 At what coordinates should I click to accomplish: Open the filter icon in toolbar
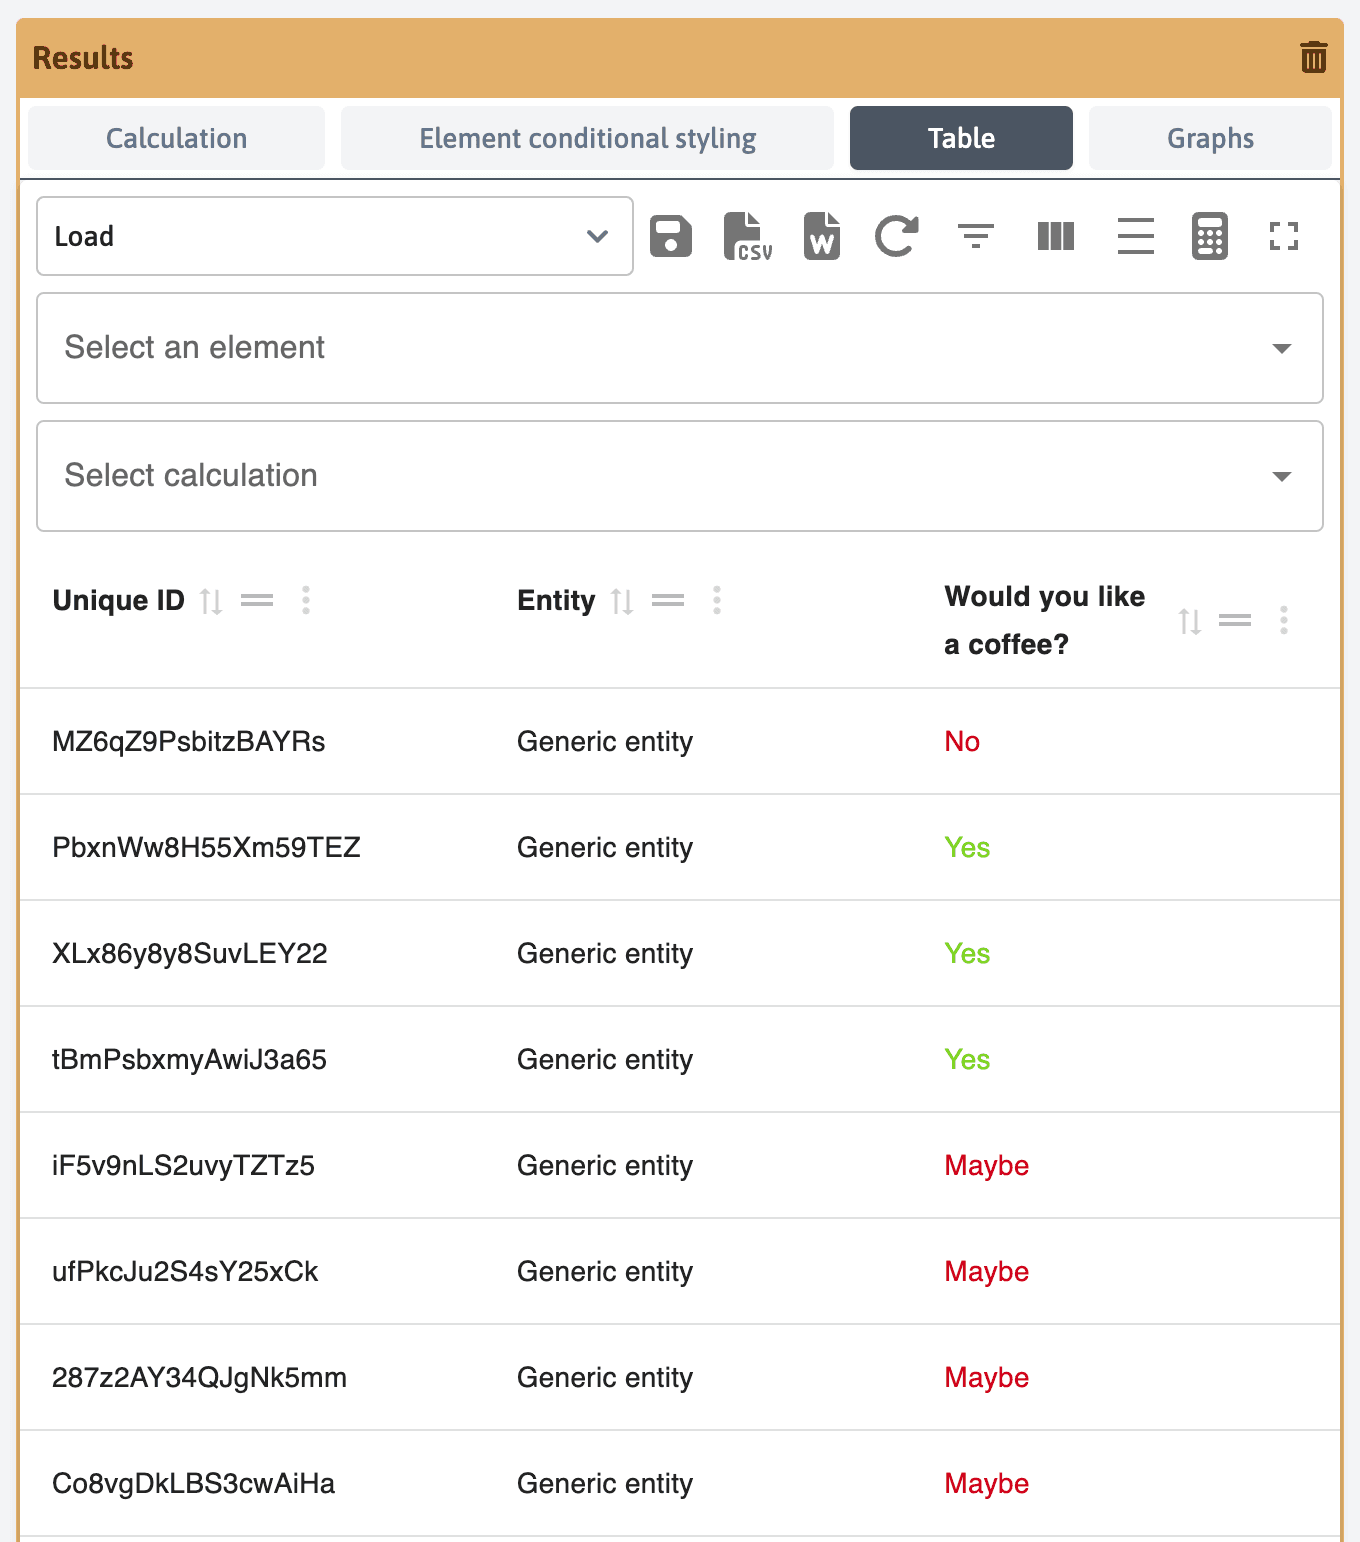(x=975, y=237)
